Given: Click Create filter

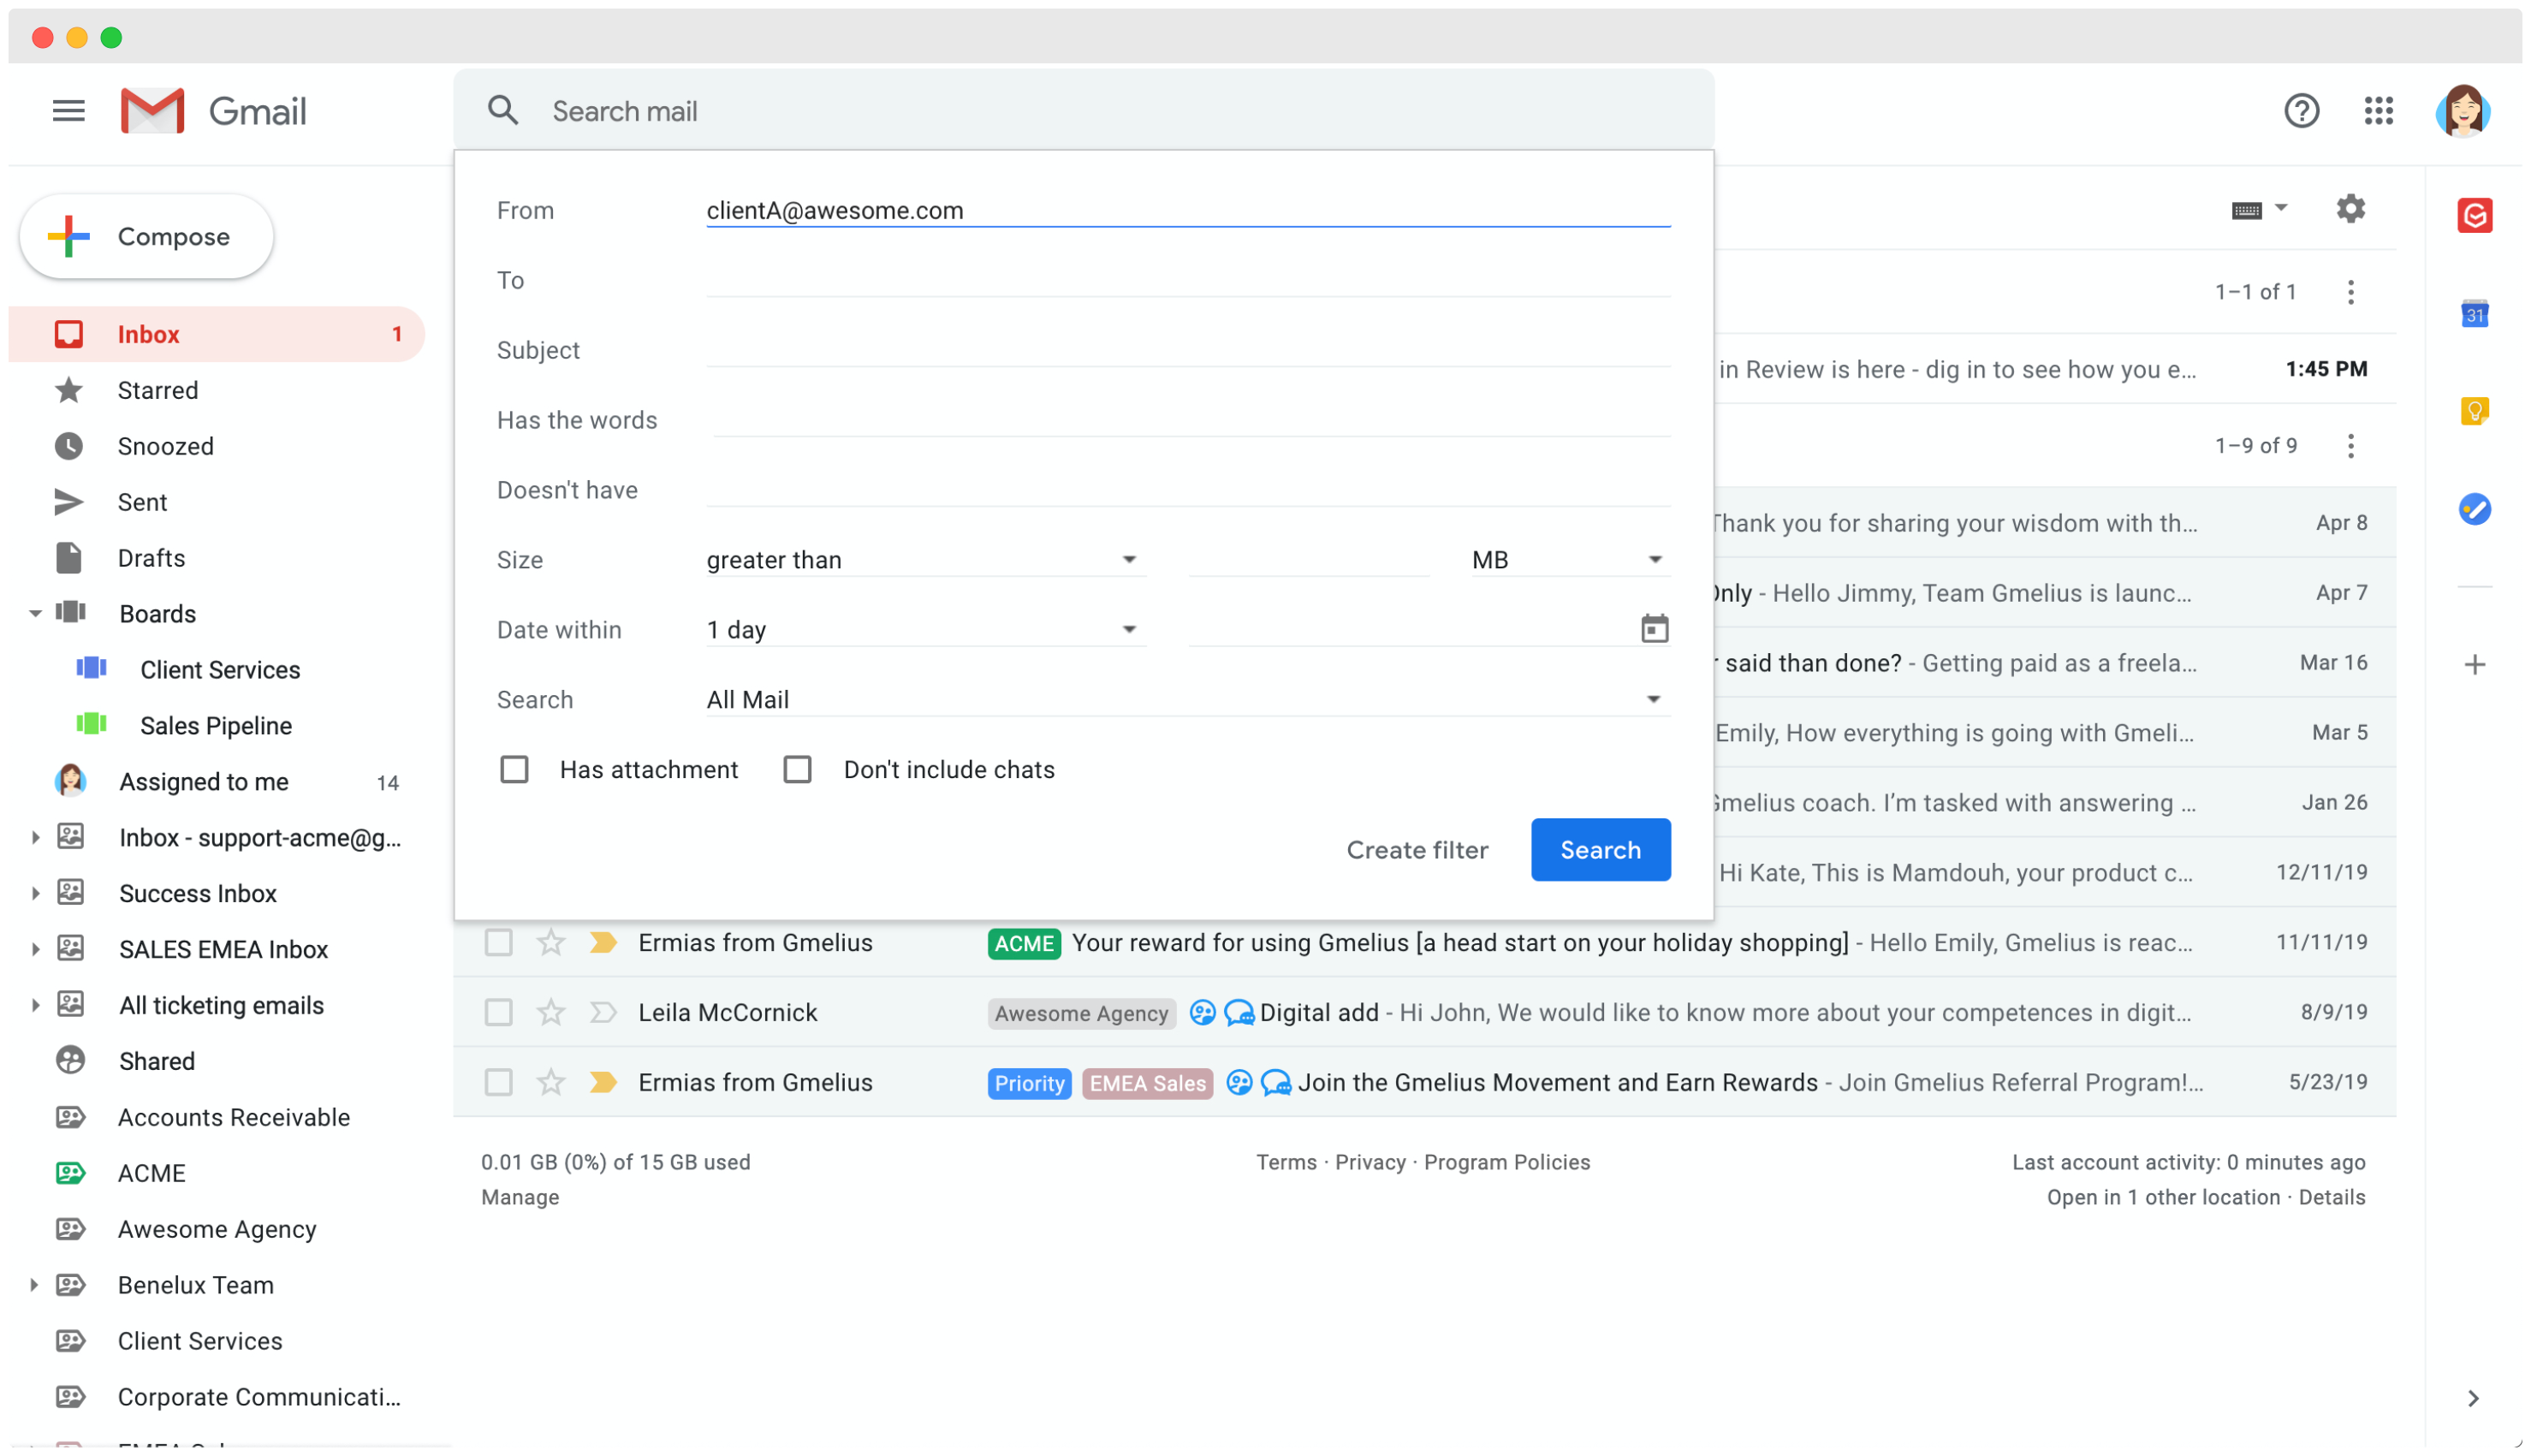Looking at the screenshot, I should tap(1417, 850).
